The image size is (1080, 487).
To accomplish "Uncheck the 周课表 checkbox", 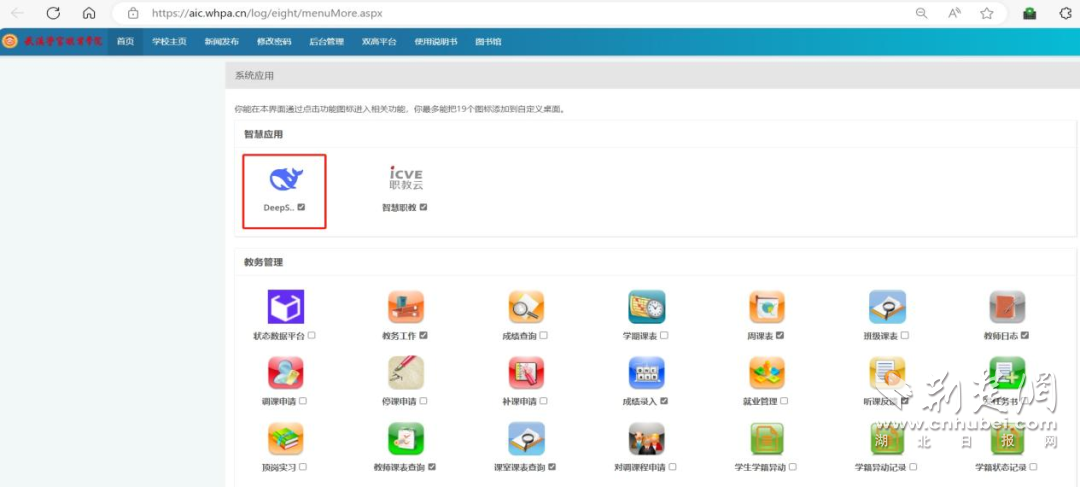I will pyautogui.click(x=780, y=335).
